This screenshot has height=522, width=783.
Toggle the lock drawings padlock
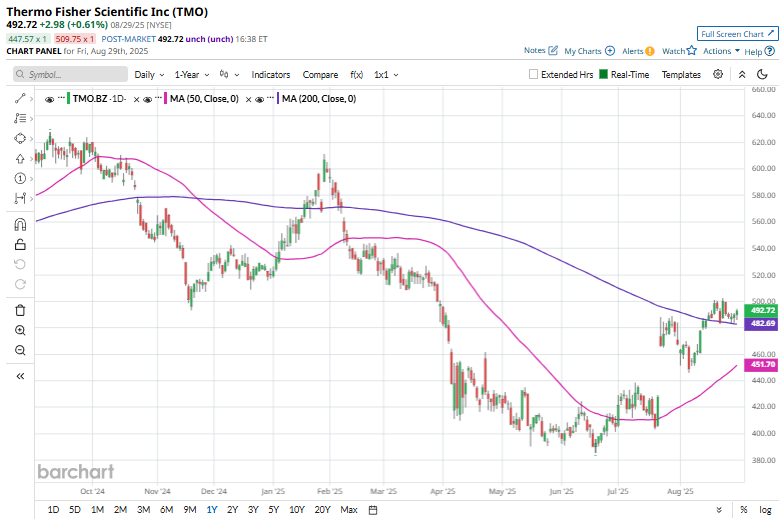pos(20,244)
